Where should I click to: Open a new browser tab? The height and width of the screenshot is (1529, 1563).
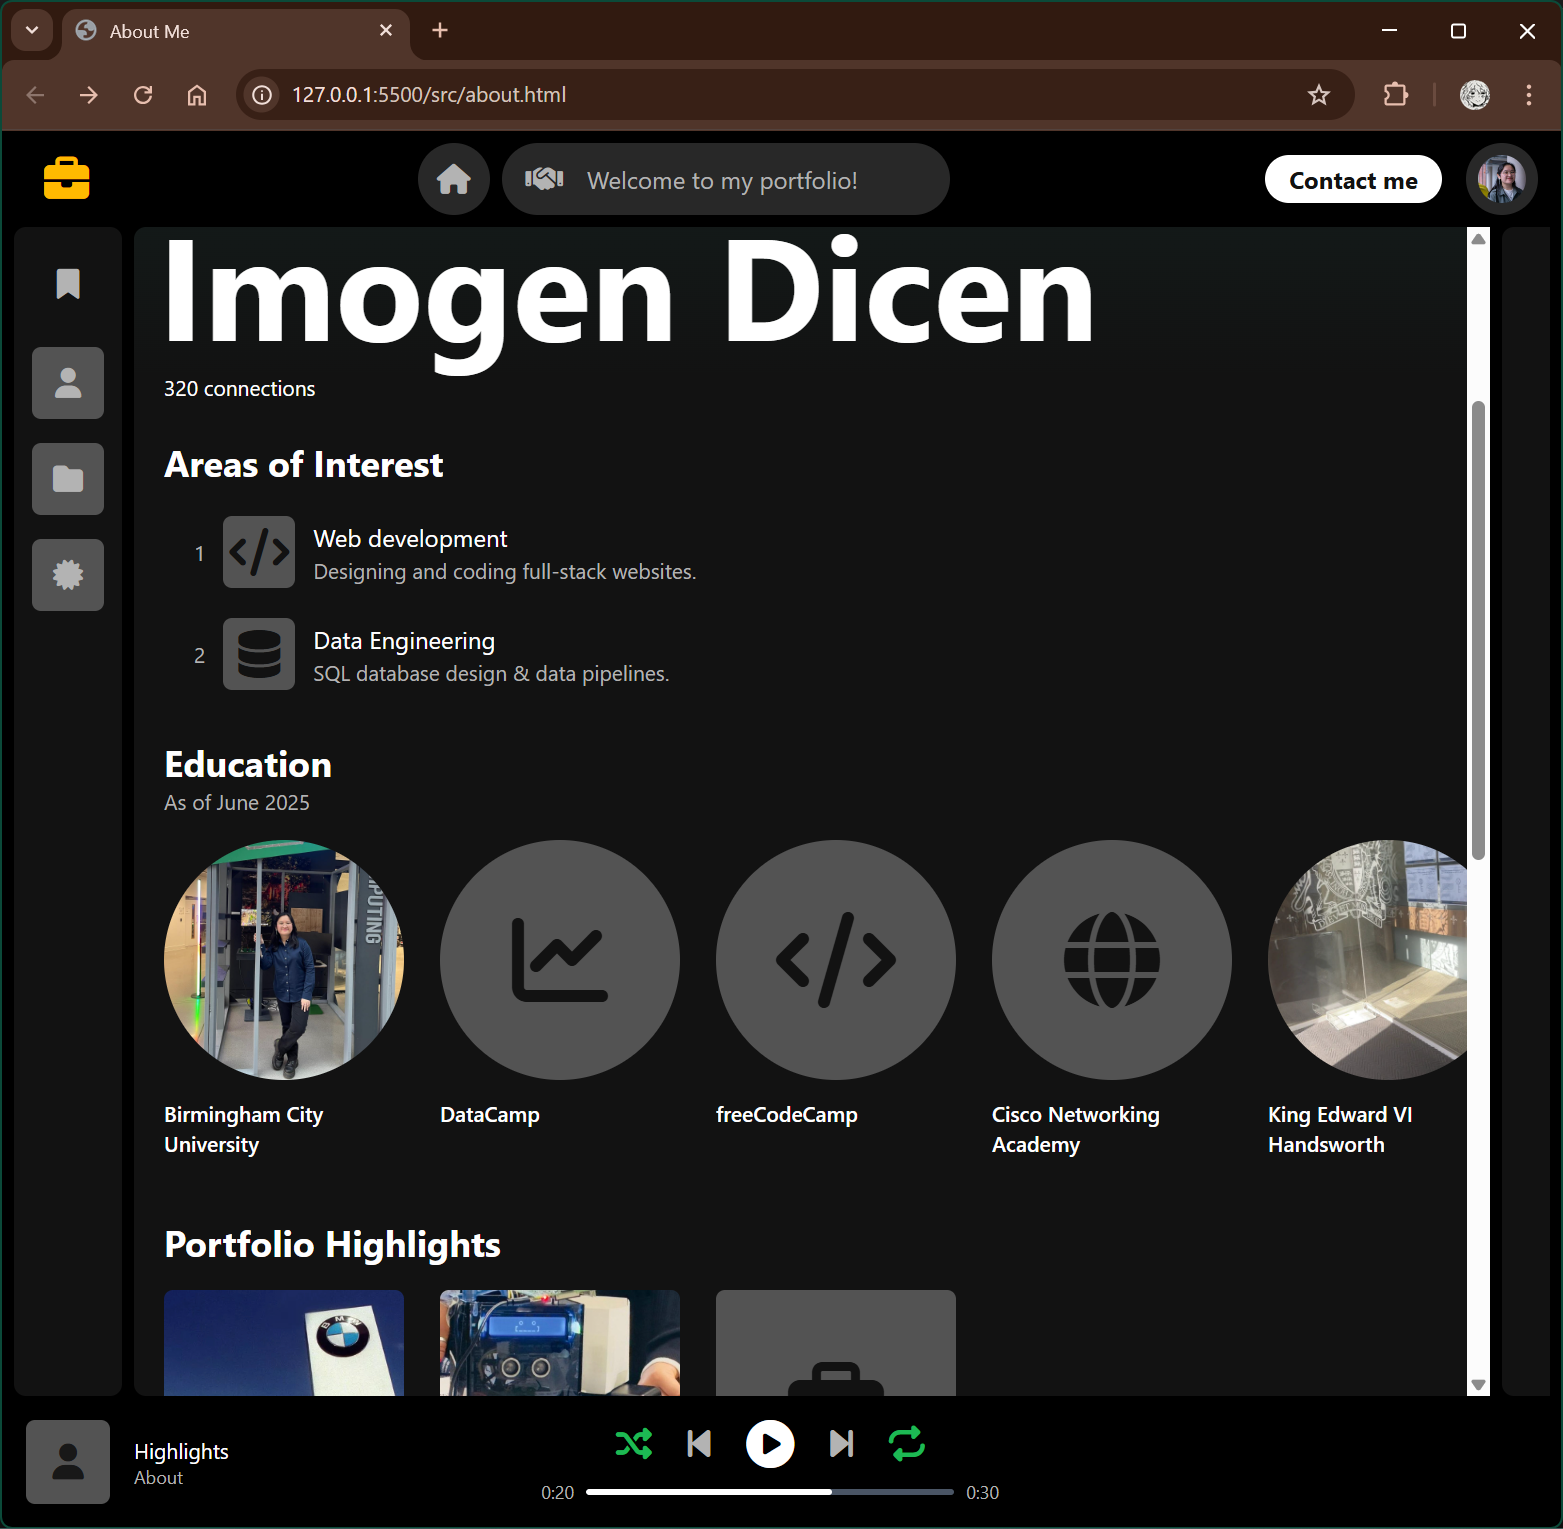click(440, 31)
